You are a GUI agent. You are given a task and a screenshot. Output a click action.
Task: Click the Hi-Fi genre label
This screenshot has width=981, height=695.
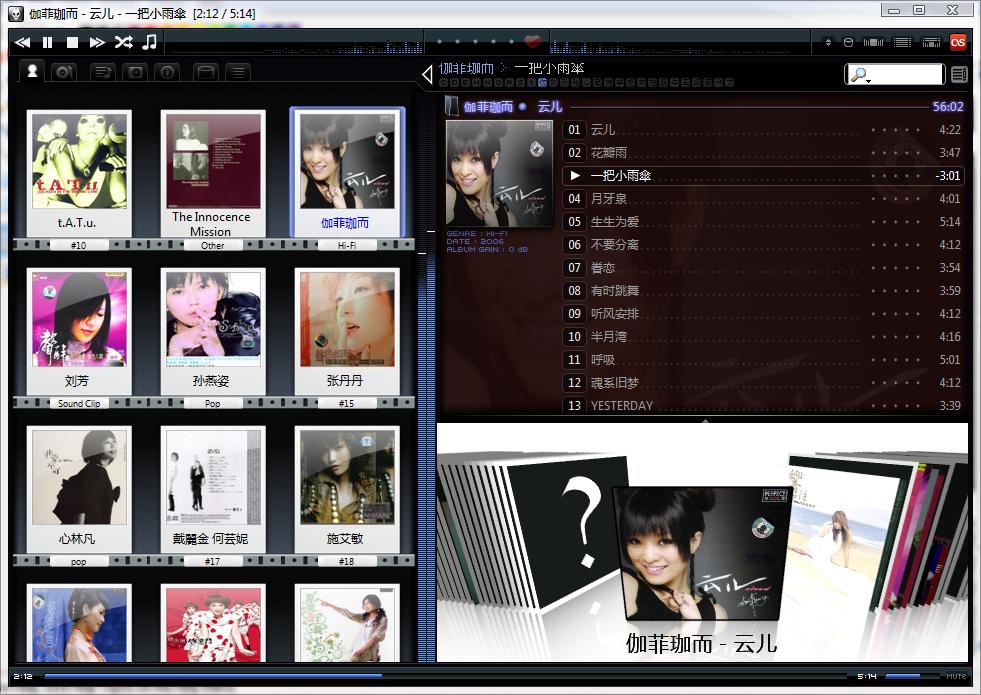347,245
